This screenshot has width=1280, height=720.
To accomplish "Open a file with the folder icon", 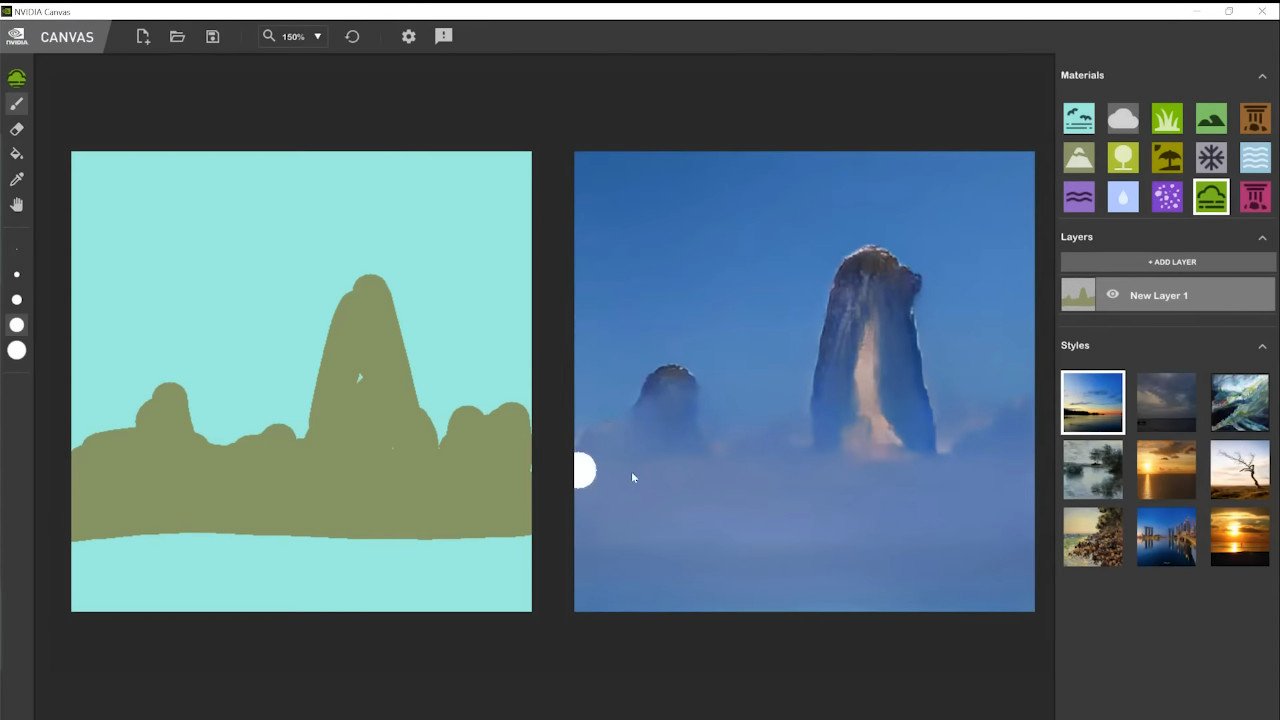I will click(x=177, y=36).
